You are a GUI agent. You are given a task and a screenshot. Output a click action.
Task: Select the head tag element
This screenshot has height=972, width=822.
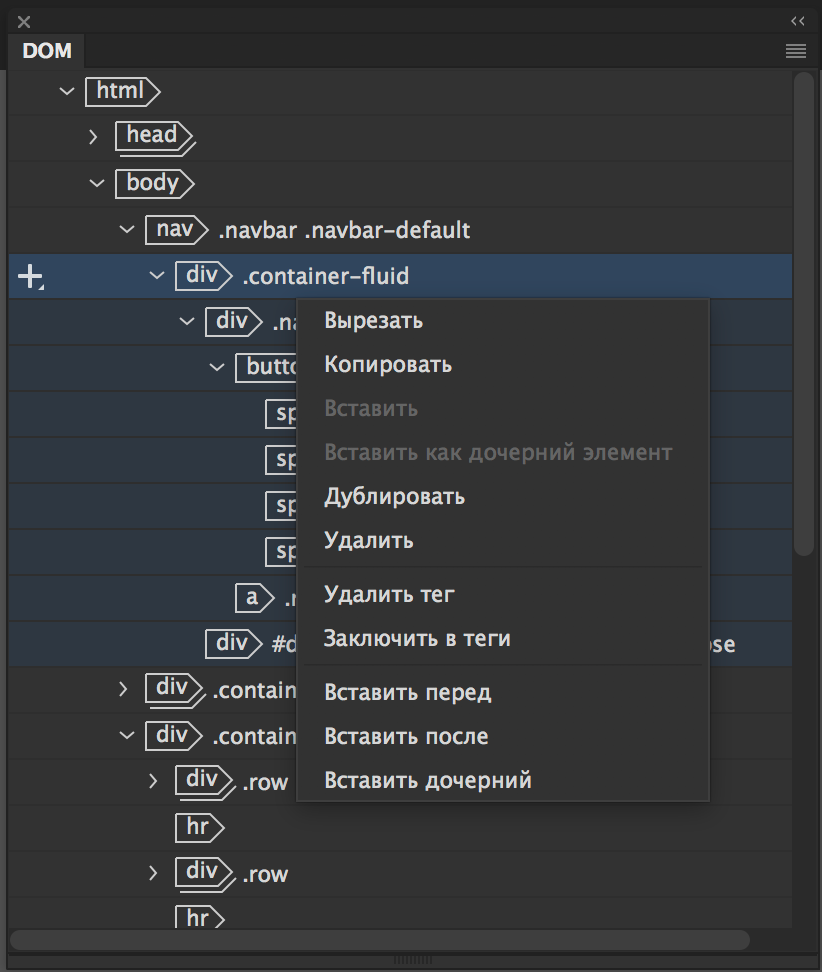[153, 136]
